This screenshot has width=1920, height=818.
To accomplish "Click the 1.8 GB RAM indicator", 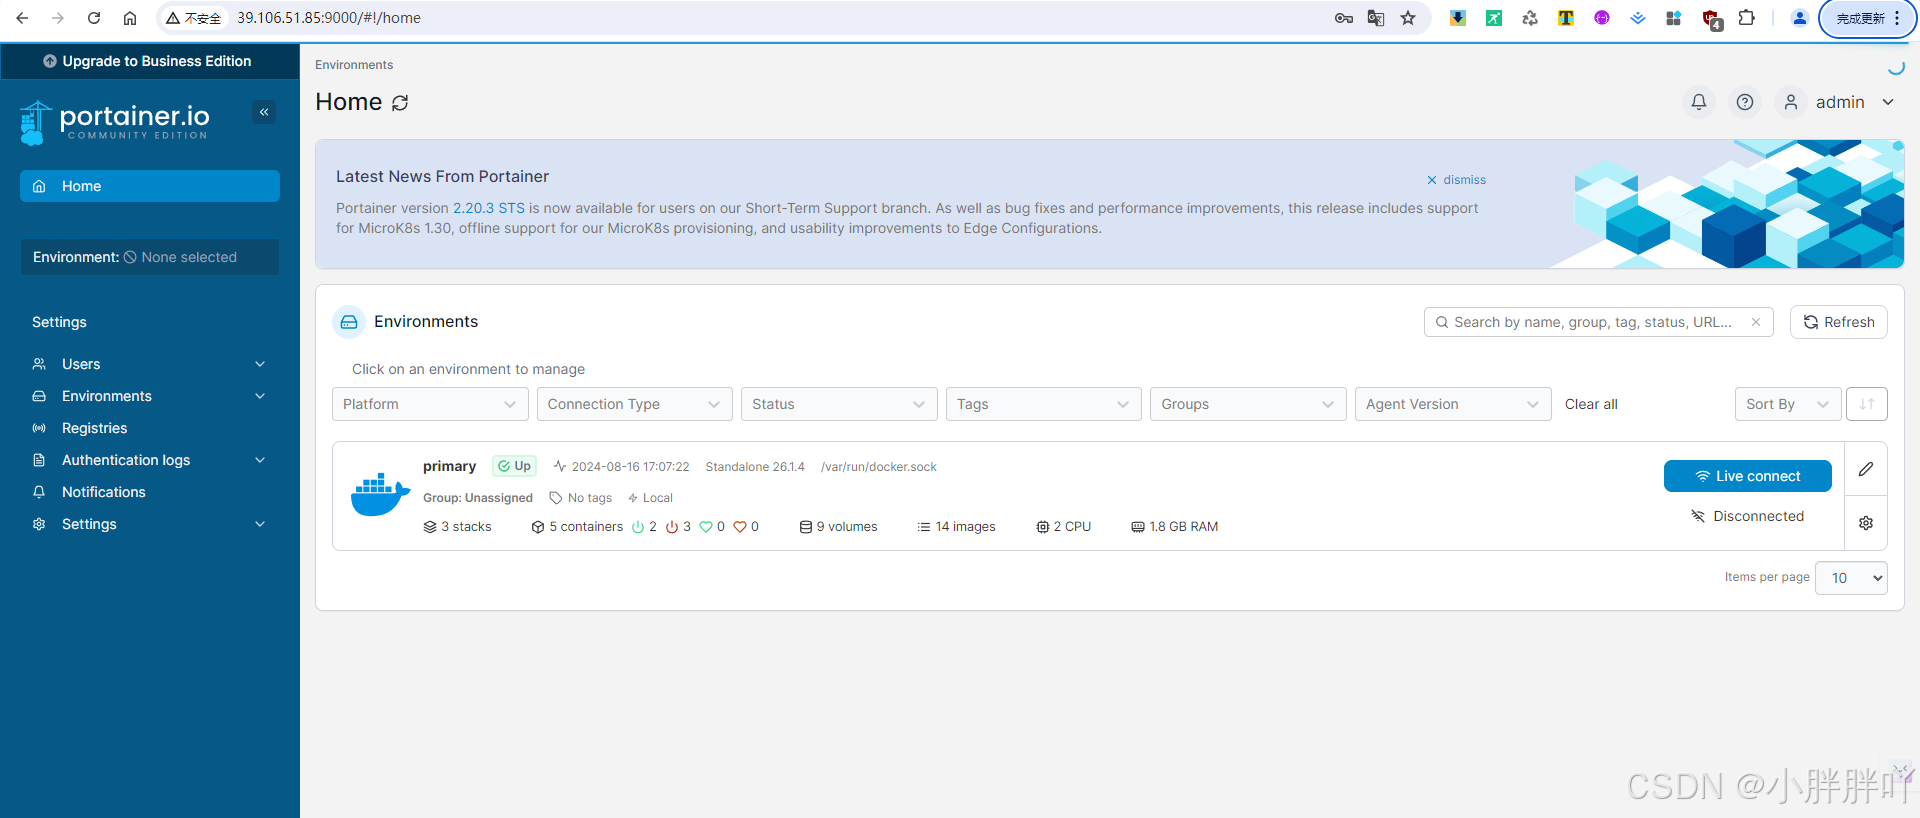I will click(x=1175, y=527).
